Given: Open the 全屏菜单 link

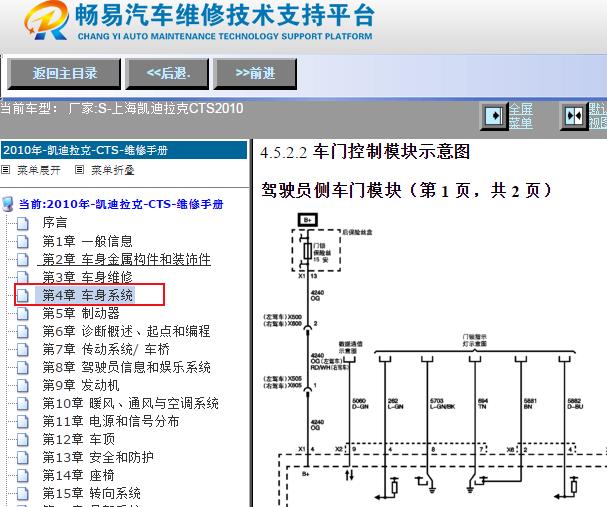Looking at the screenshot, I should tap(521, 116).
